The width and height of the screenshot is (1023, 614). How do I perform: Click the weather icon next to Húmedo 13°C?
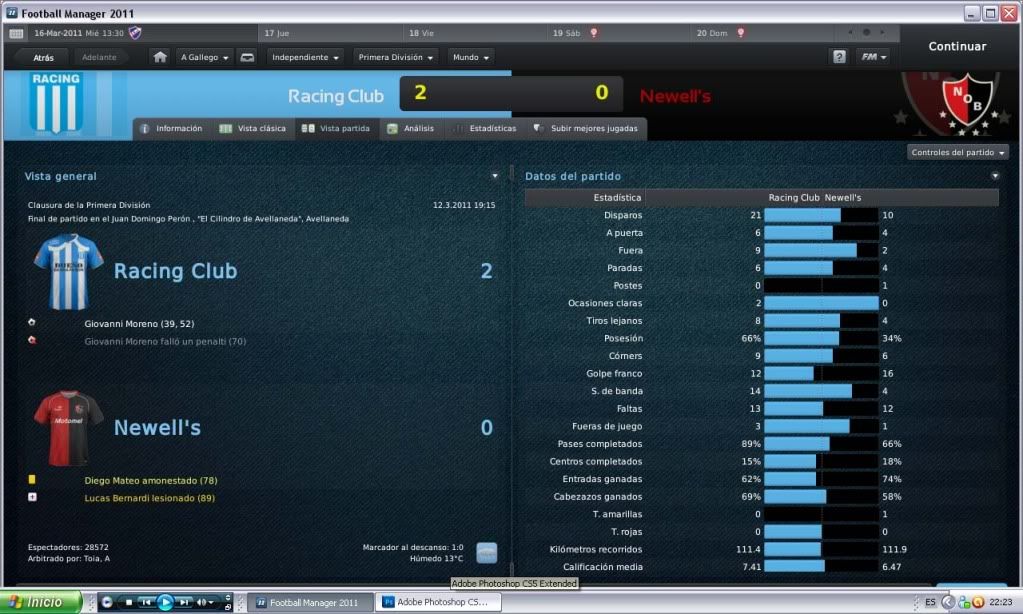(x=487, y=553)
